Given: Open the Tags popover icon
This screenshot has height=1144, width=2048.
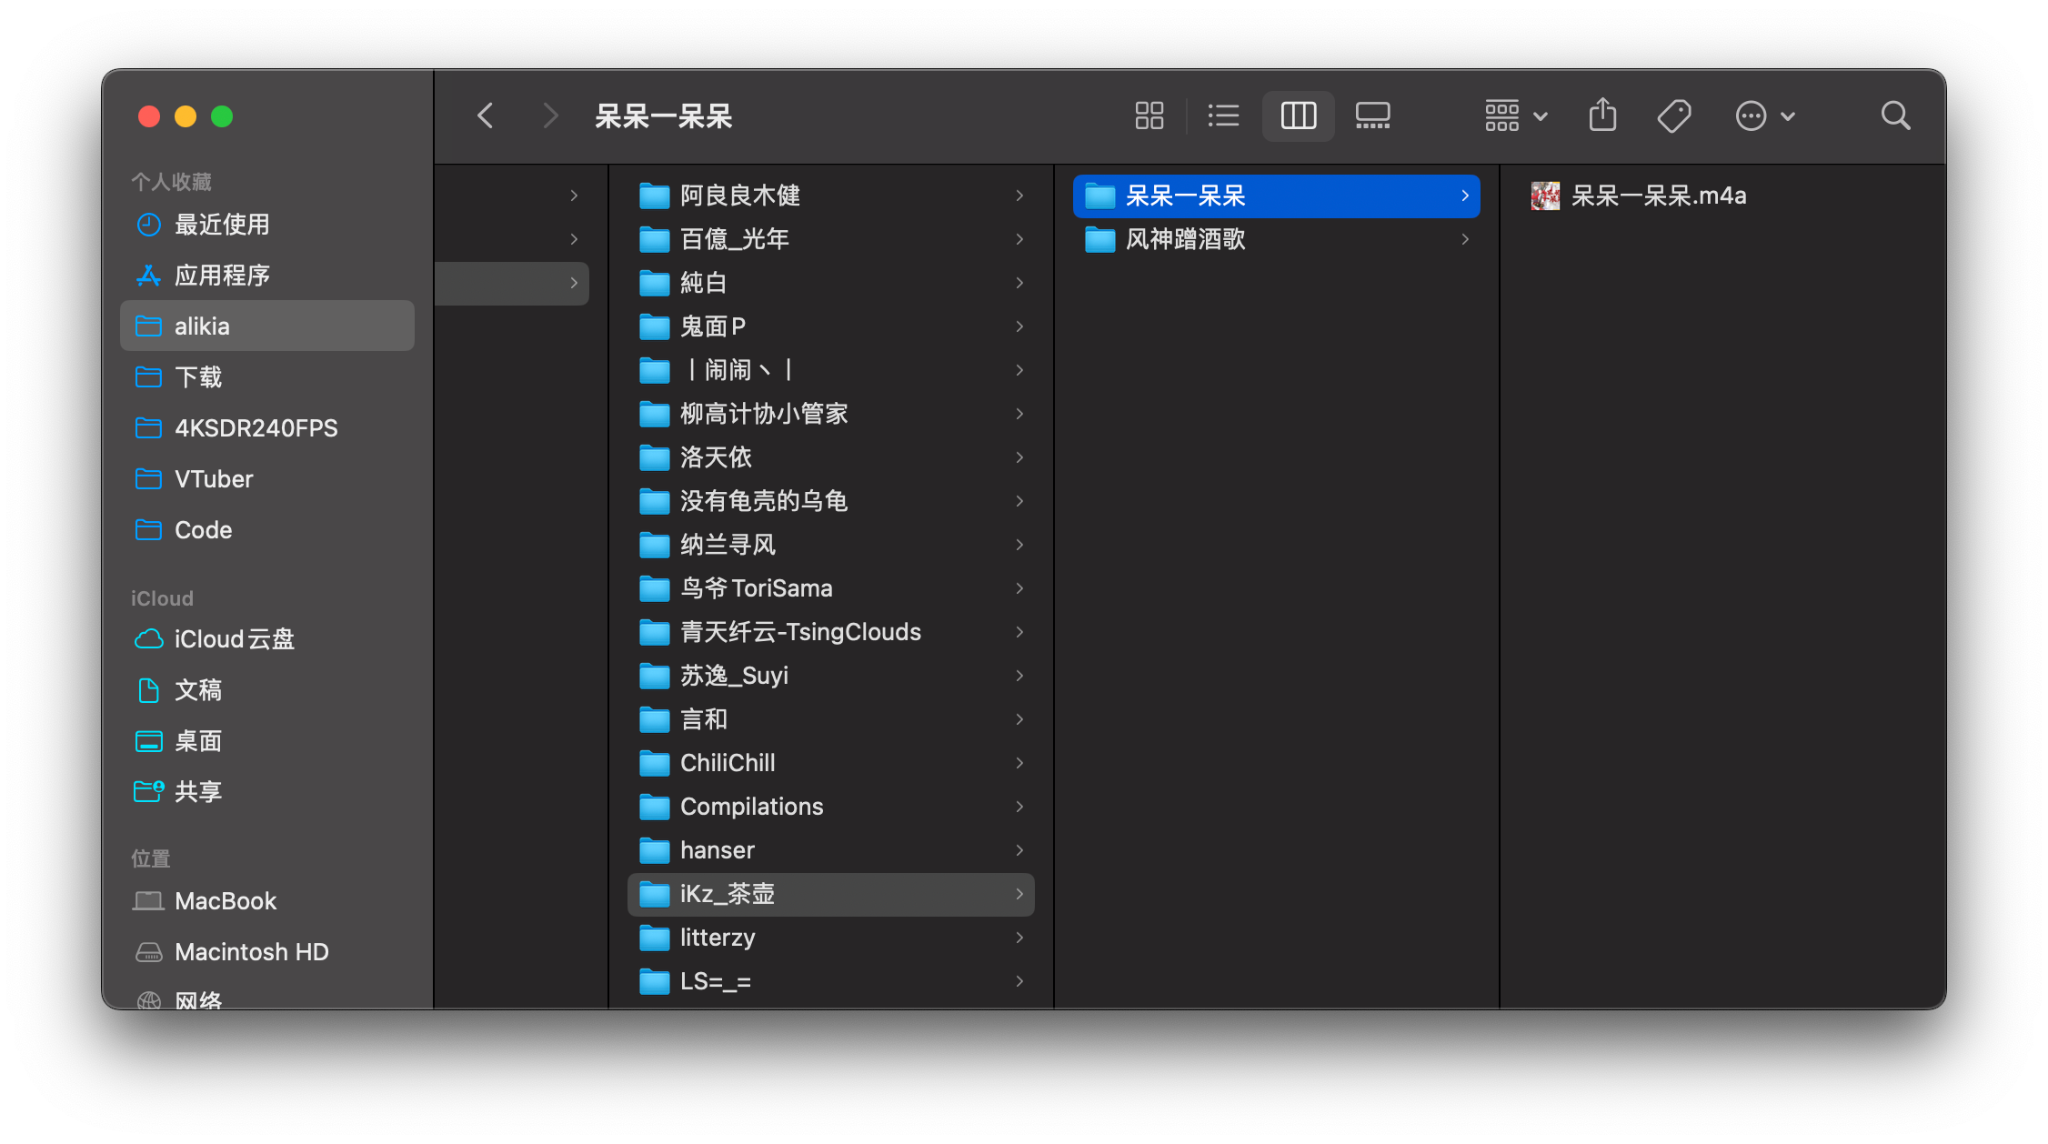Looking at the screenshot, I should click(1673, 115).
